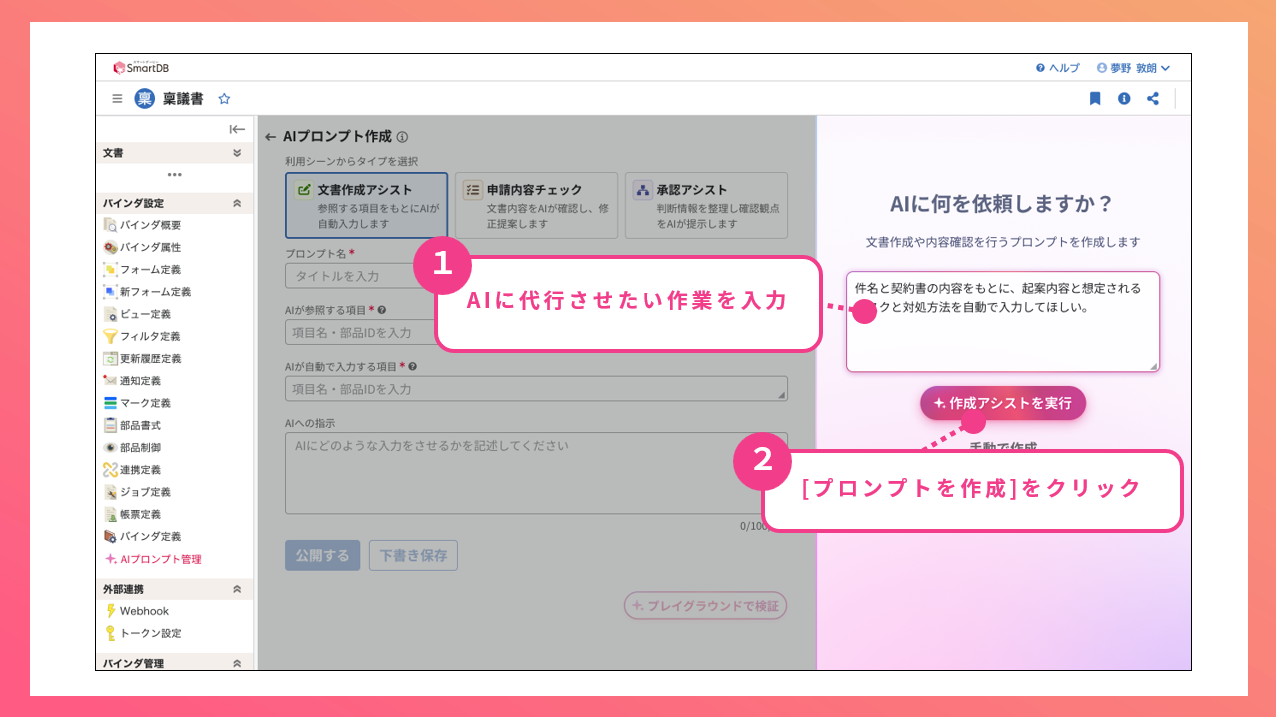This screenshot has height=717, width=1276.
Task: Collapse the sidebar with arrow icon
Action: (237, 129)
